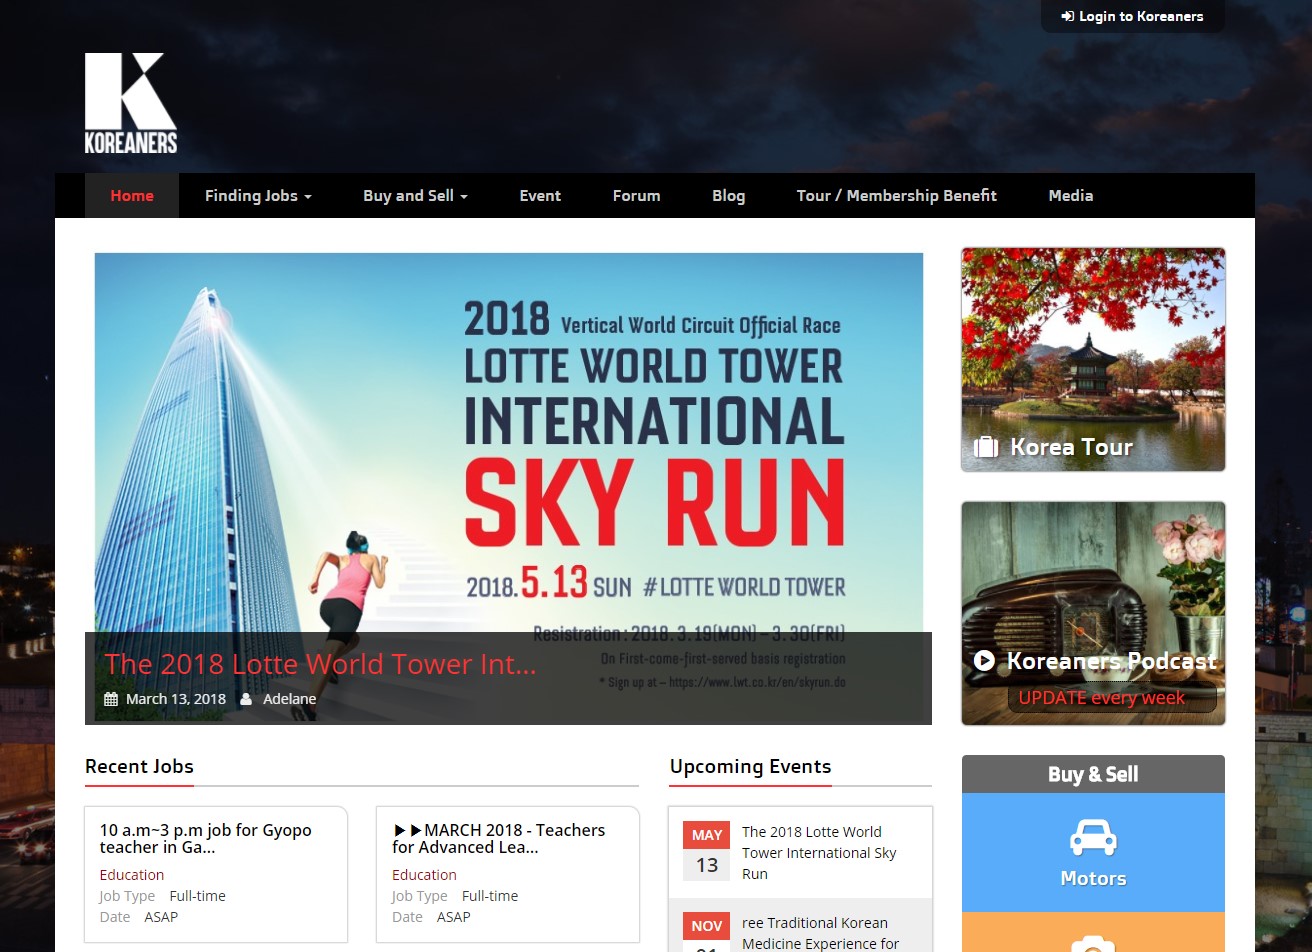Image resolution: width=1312 pixels, height=952 pixels.
Task: Click ASAP date in MARCH 2018 job
Action: click(x=453, y=917)
